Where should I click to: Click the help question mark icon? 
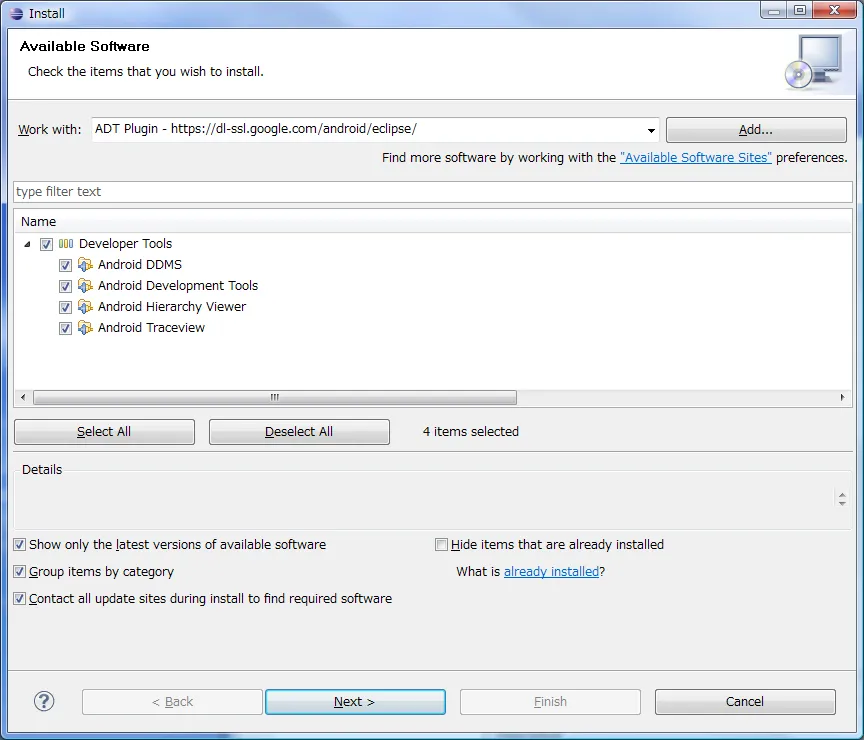coord(44,701)
